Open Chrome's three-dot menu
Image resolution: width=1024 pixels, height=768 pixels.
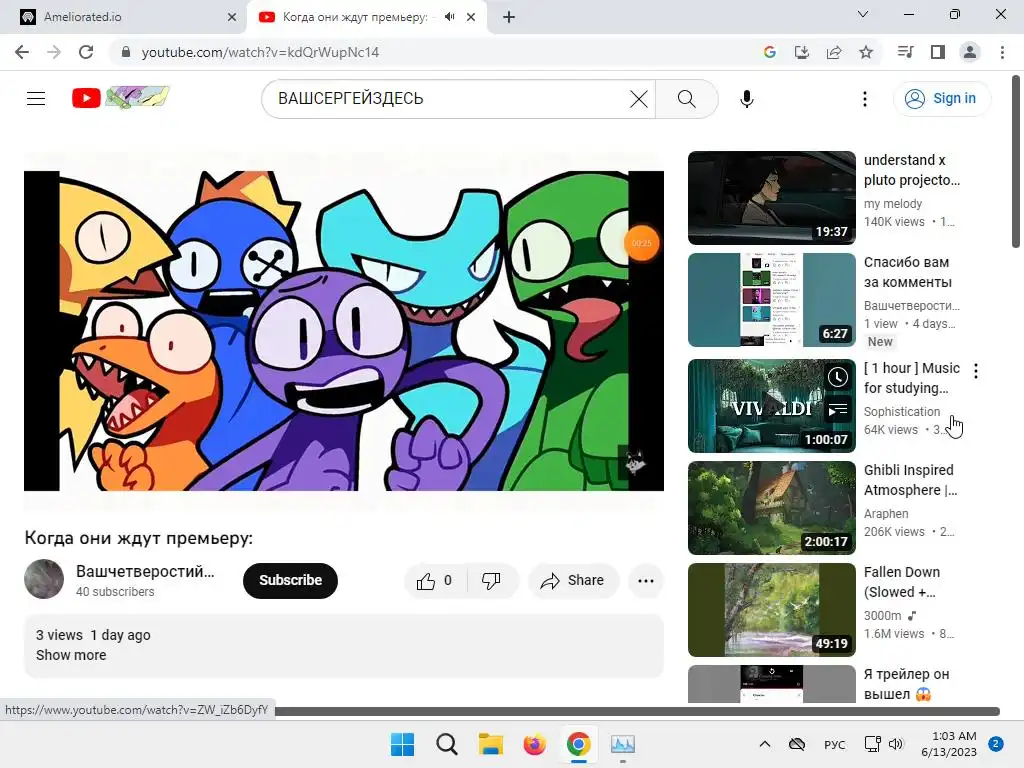click(1002, 52)
